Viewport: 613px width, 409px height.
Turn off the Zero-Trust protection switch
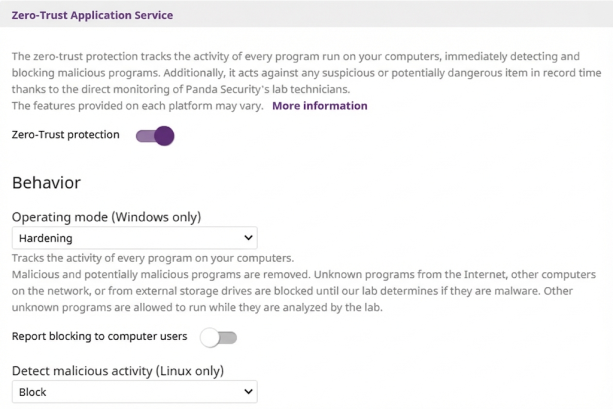tap(155, 136)
